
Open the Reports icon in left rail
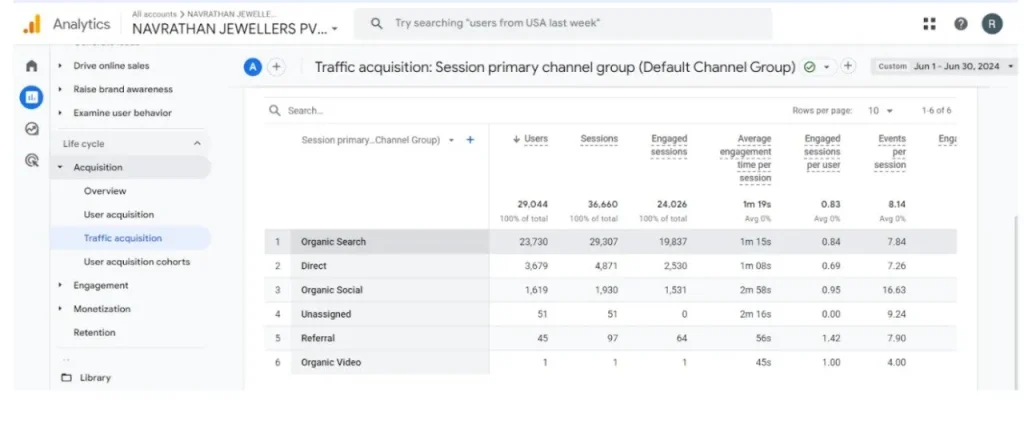[31, 97]
